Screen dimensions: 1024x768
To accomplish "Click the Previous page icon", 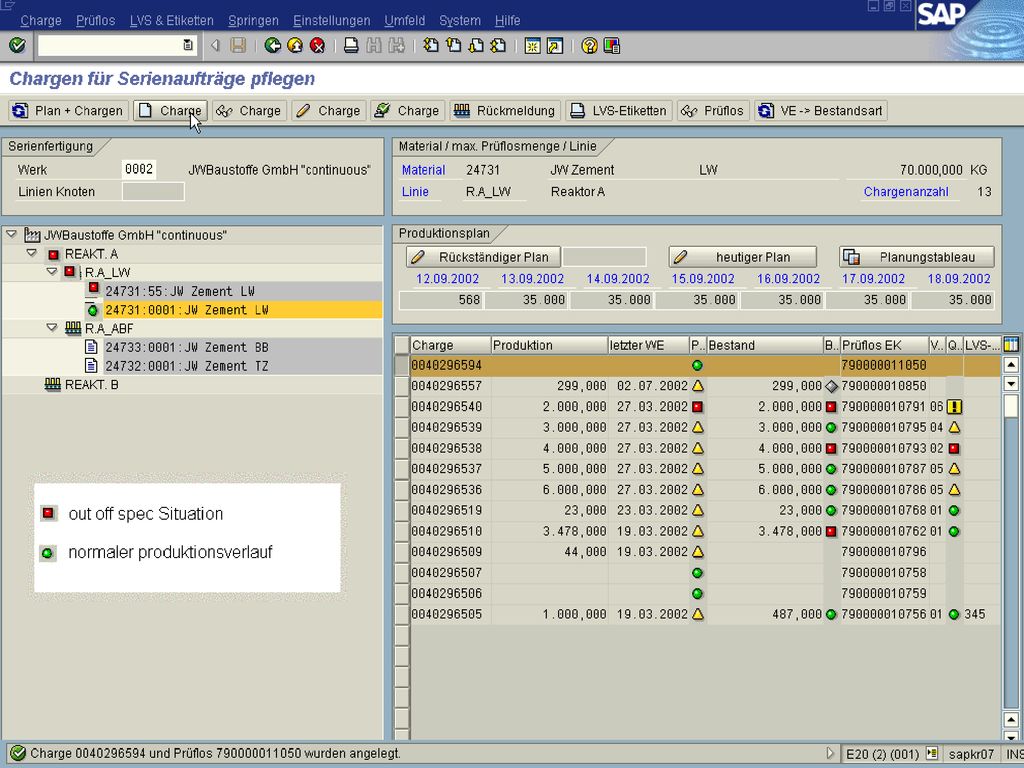I will 453,46.
